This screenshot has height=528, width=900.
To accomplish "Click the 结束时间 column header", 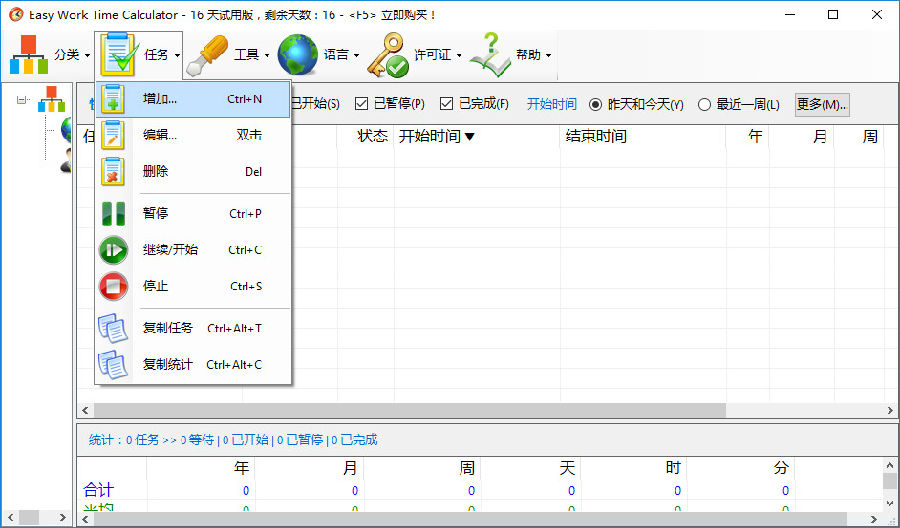I will (x=643, y=137).
